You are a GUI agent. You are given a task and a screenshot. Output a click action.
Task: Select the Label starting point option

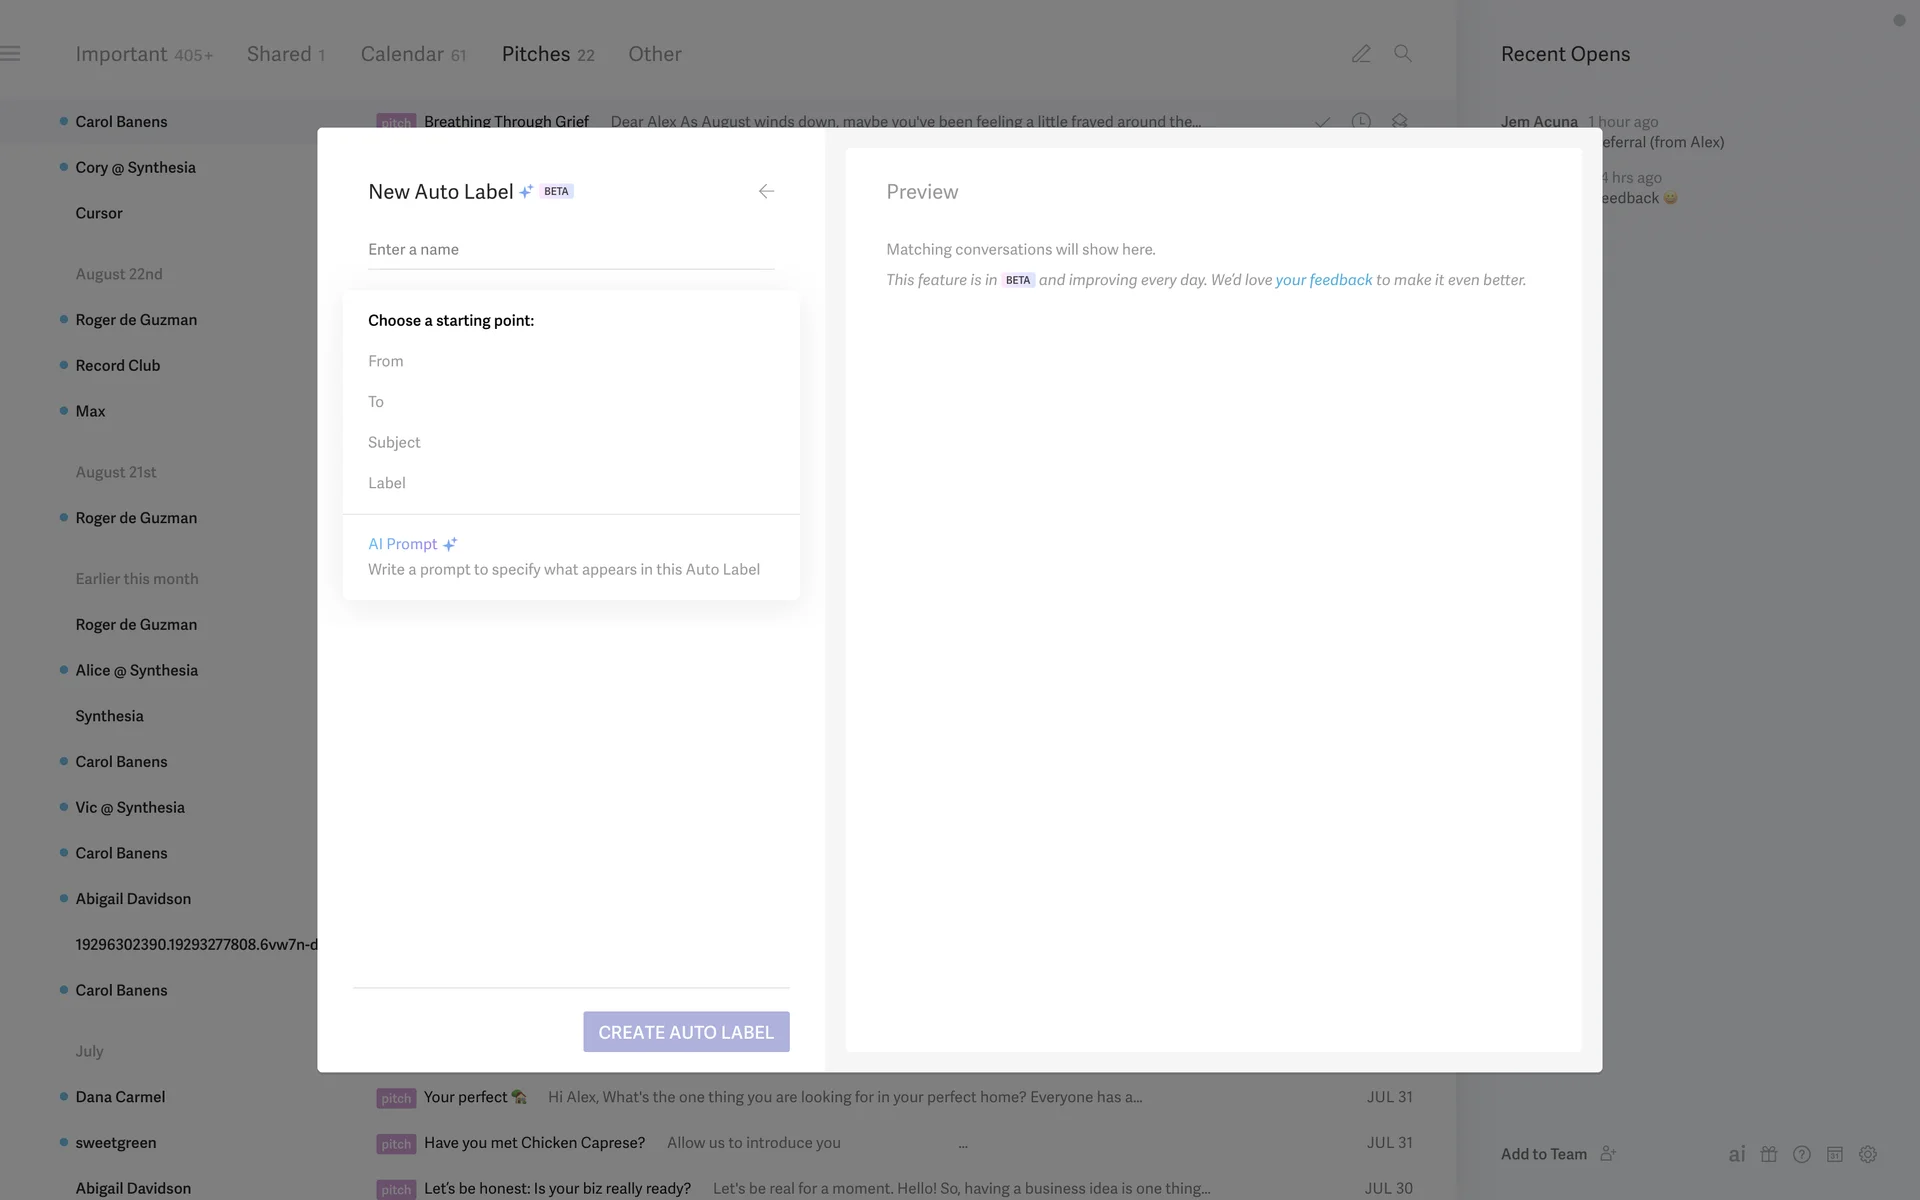click(387, 483)
